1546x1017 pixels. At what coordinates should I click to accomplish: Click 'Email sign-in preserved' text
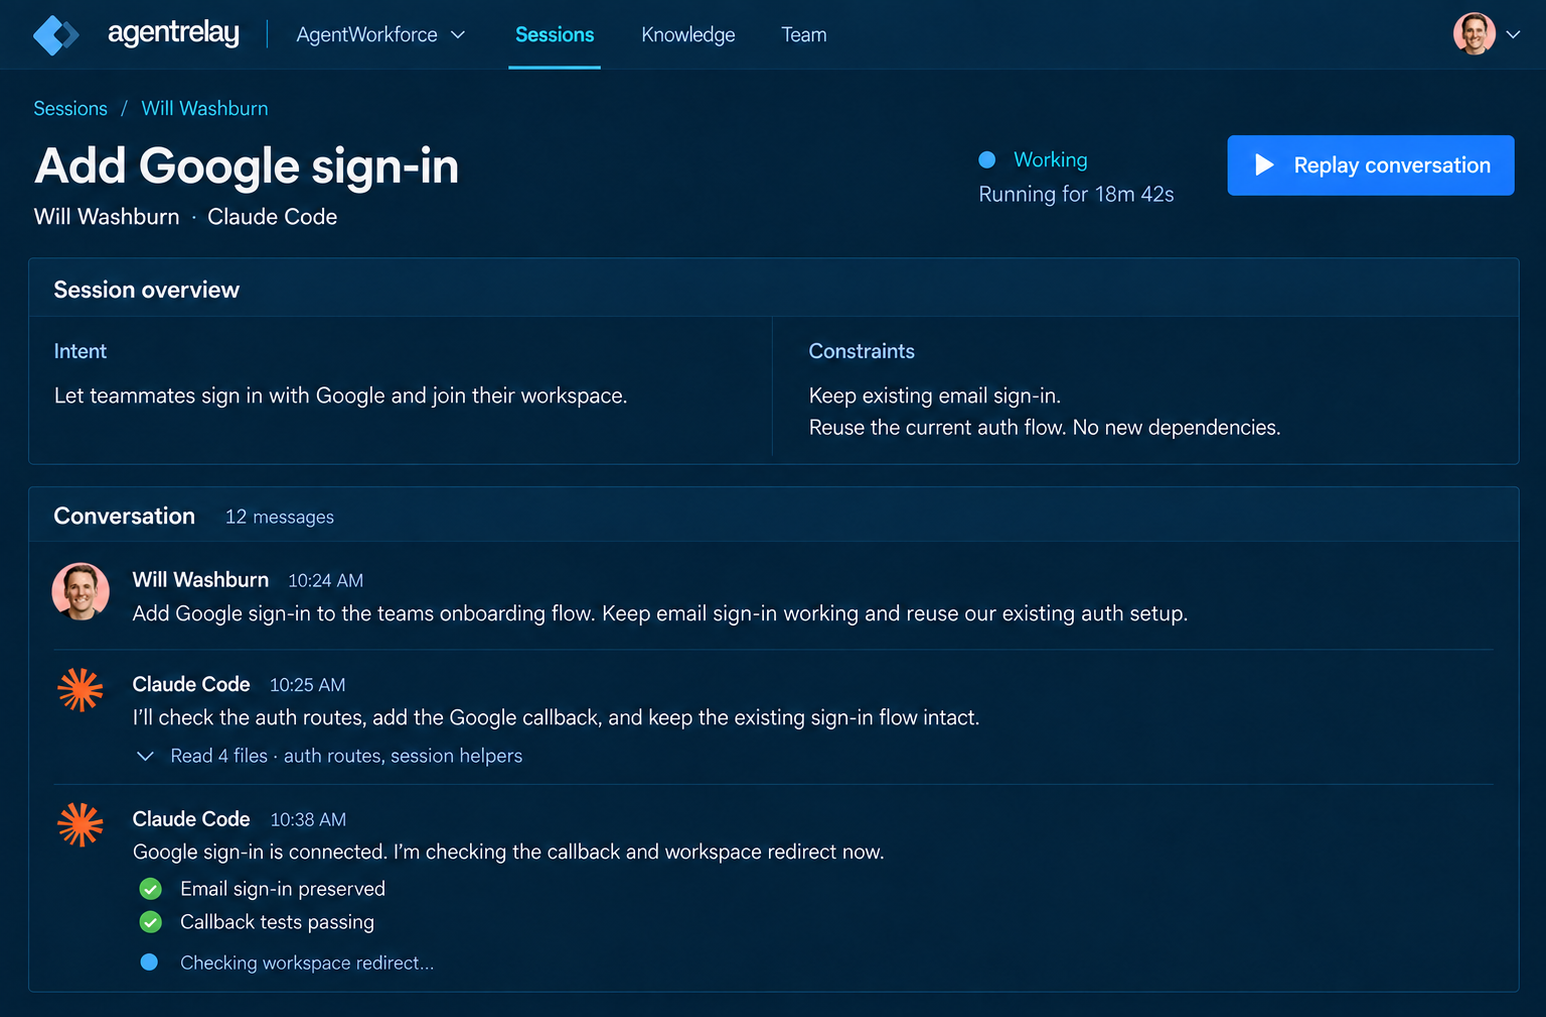(282, 889)
